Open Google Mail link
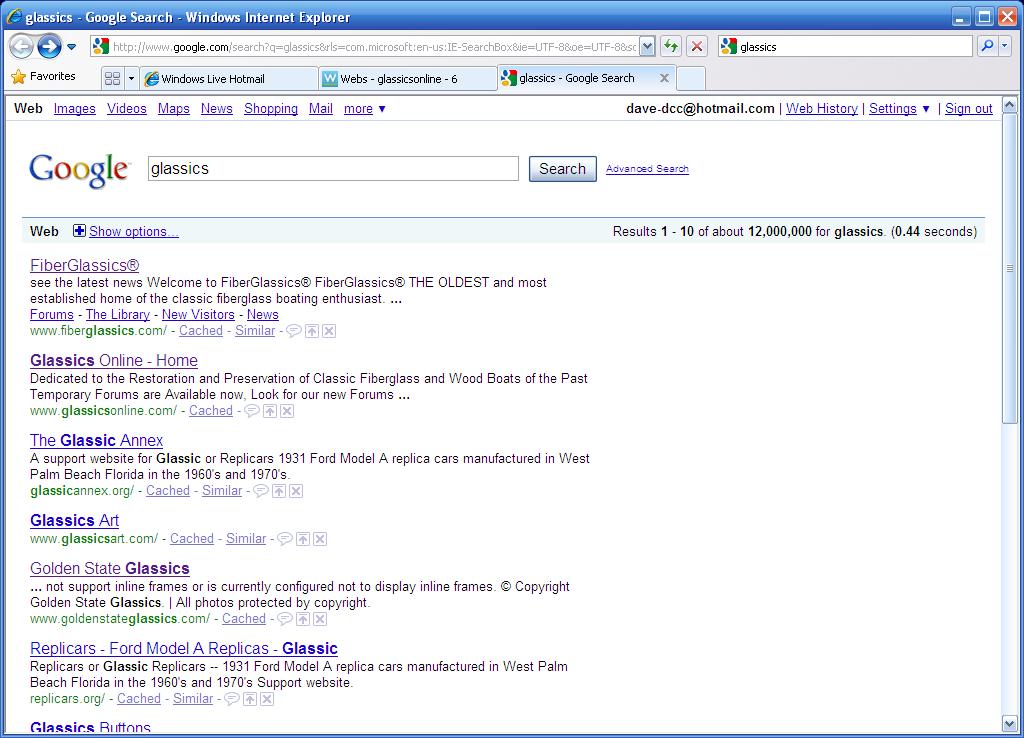Screen dimensions: 1024x738 [x=321, y=108]
